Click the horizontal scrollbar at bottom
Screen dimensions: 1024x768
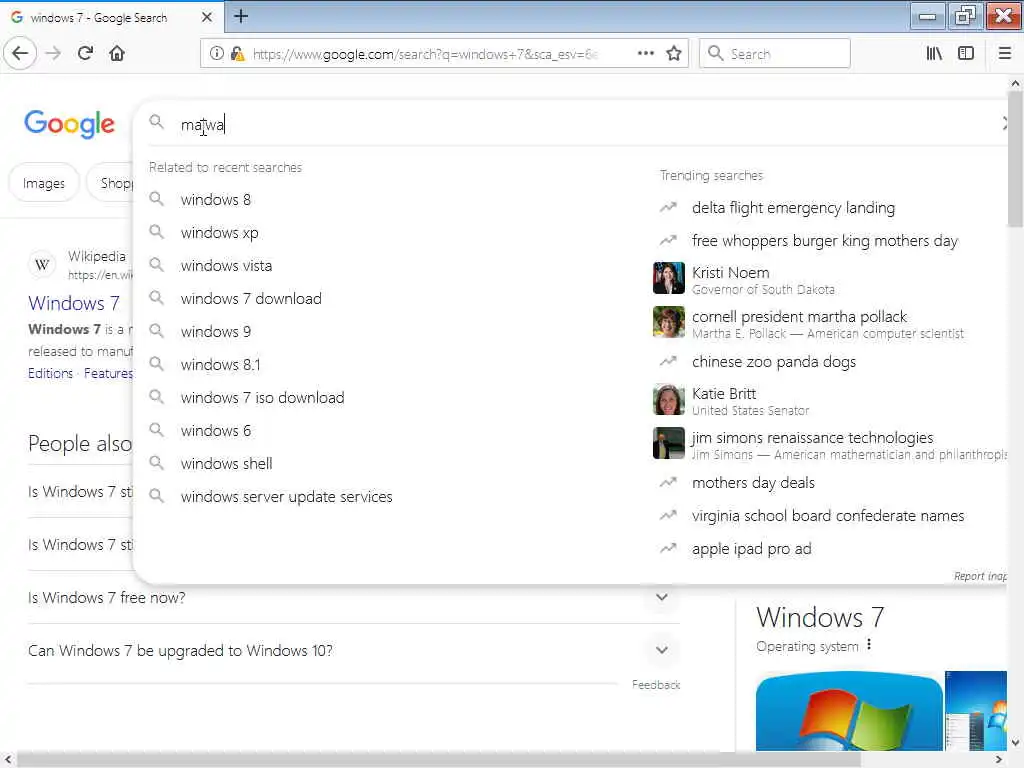(x=438, y=760)
